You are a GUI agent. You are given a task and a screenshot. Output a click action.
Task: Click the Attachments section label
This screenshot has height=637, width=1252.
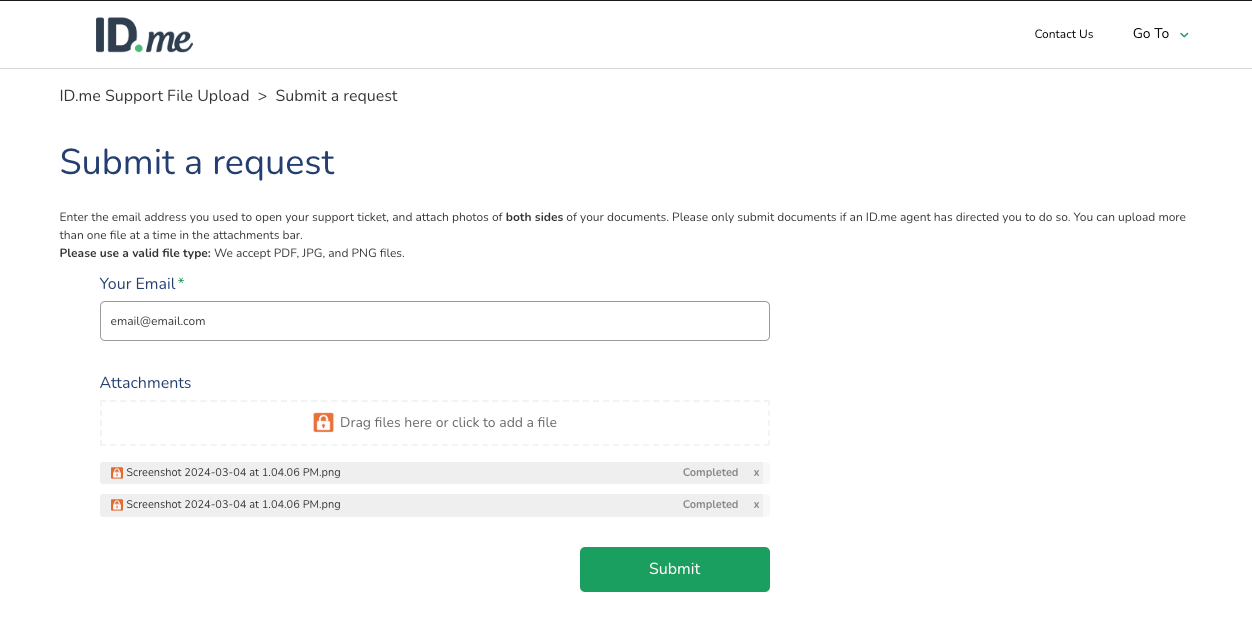coord(145,383)
